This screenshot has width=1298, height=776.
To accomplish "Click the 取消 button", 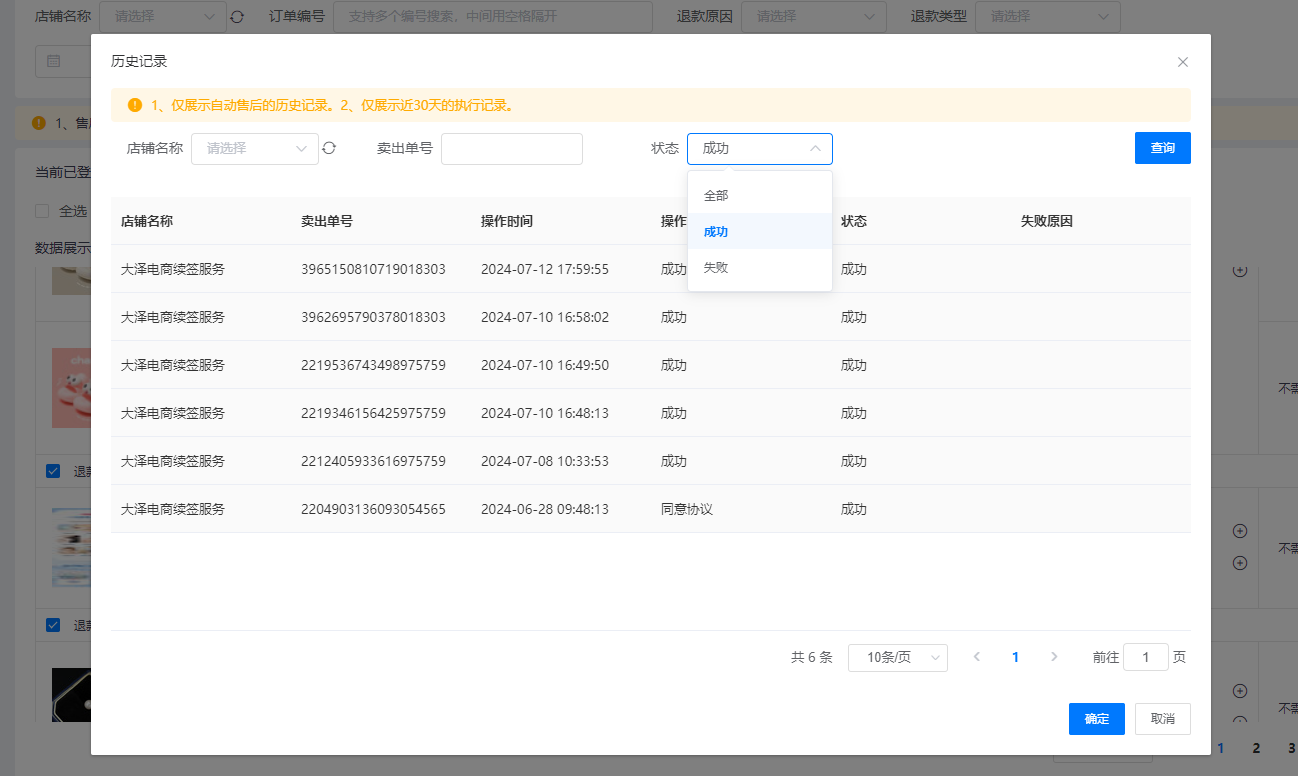I will [x=1163, y=719].
